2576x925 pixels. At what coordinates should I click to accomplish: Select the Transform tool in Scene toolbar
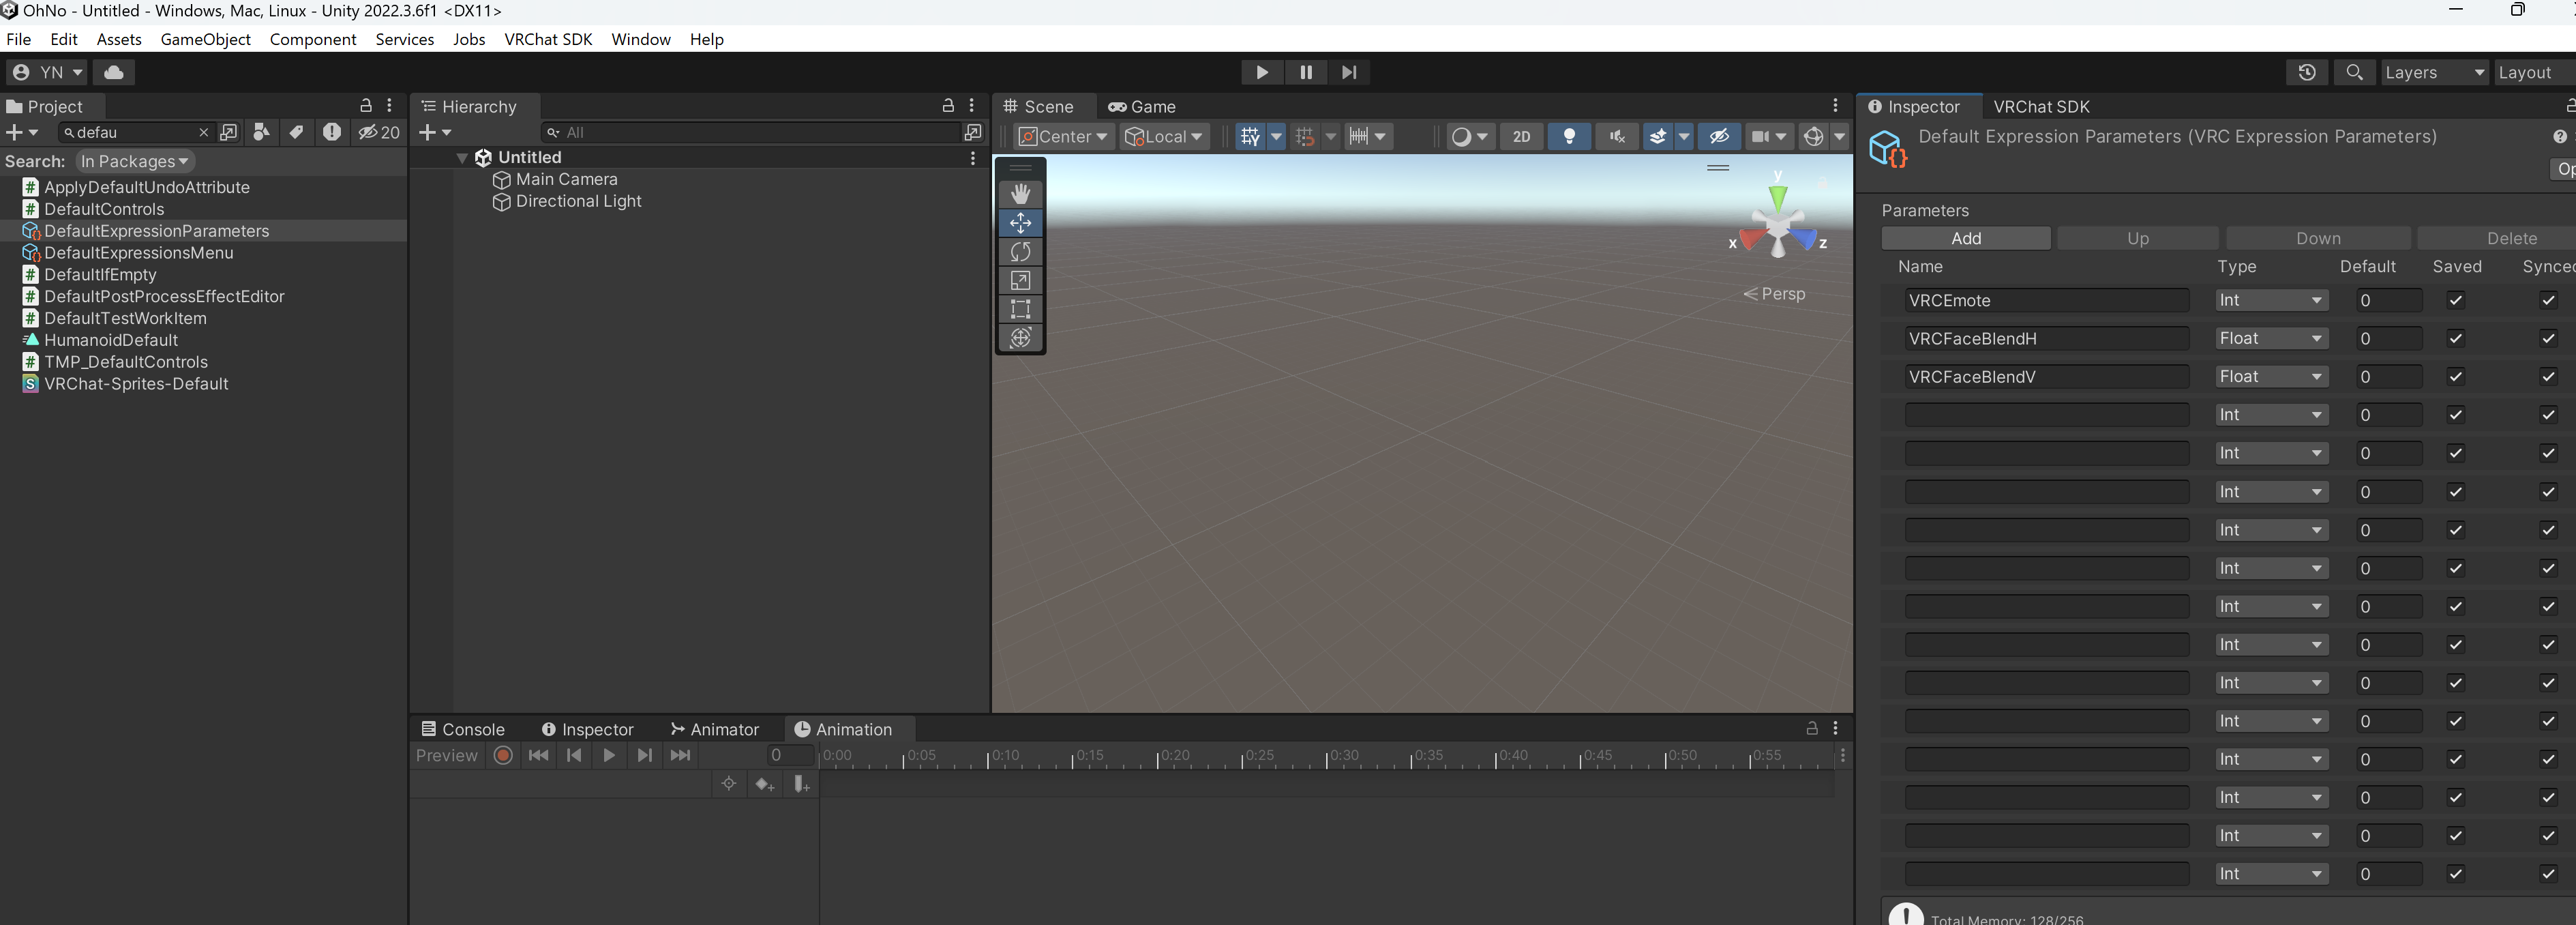point(1020,338)
